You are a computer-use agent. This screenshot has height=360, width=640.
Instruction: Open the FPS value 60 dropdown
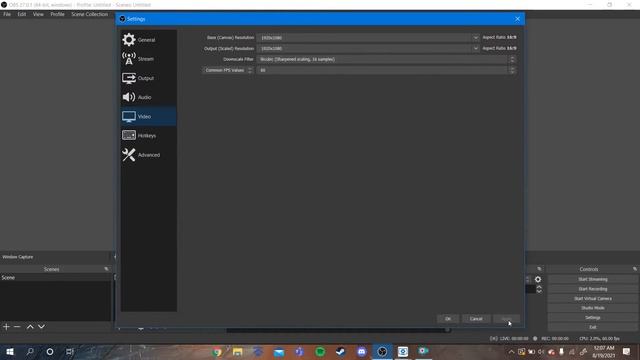pos(386,70)
